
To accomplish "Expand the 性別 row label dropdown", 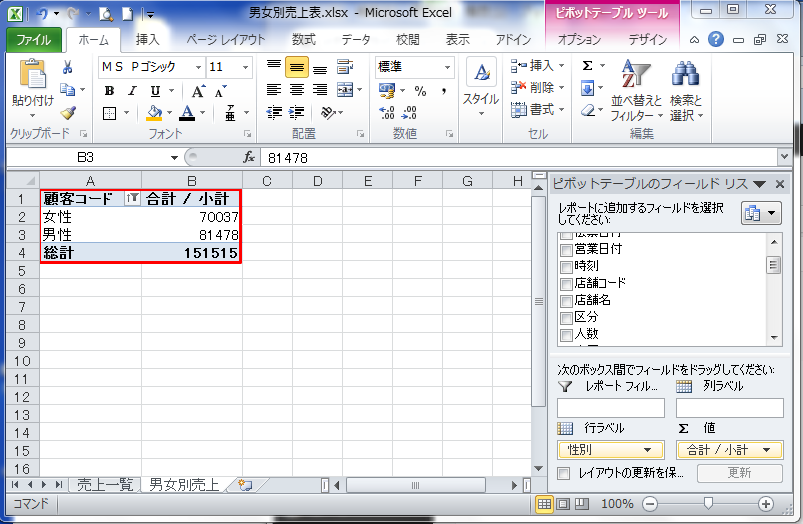I will tap(647, 450).
